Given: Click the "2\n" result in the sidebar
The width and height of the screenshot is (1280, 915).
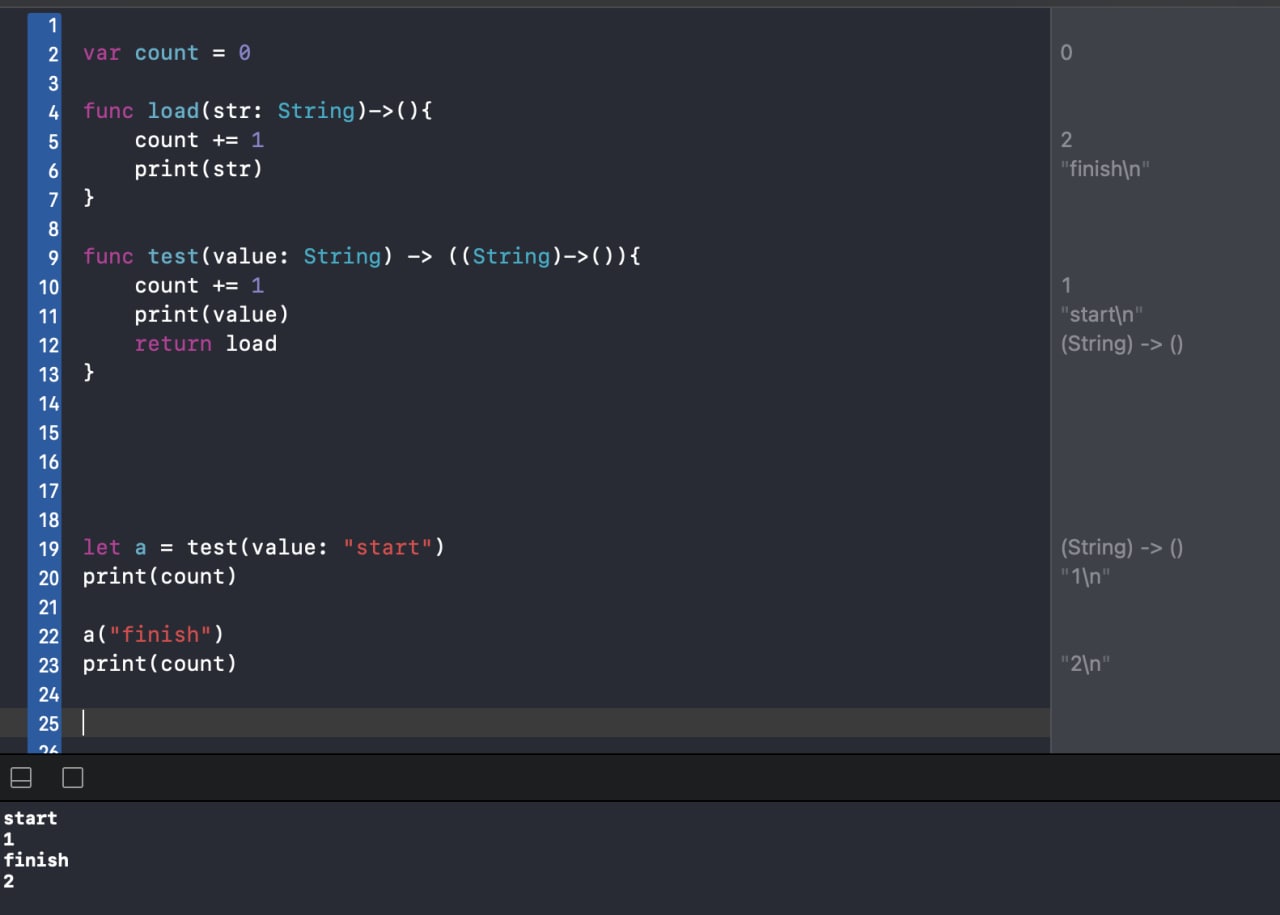Looking at the screenshot, I should point(1085,663).
